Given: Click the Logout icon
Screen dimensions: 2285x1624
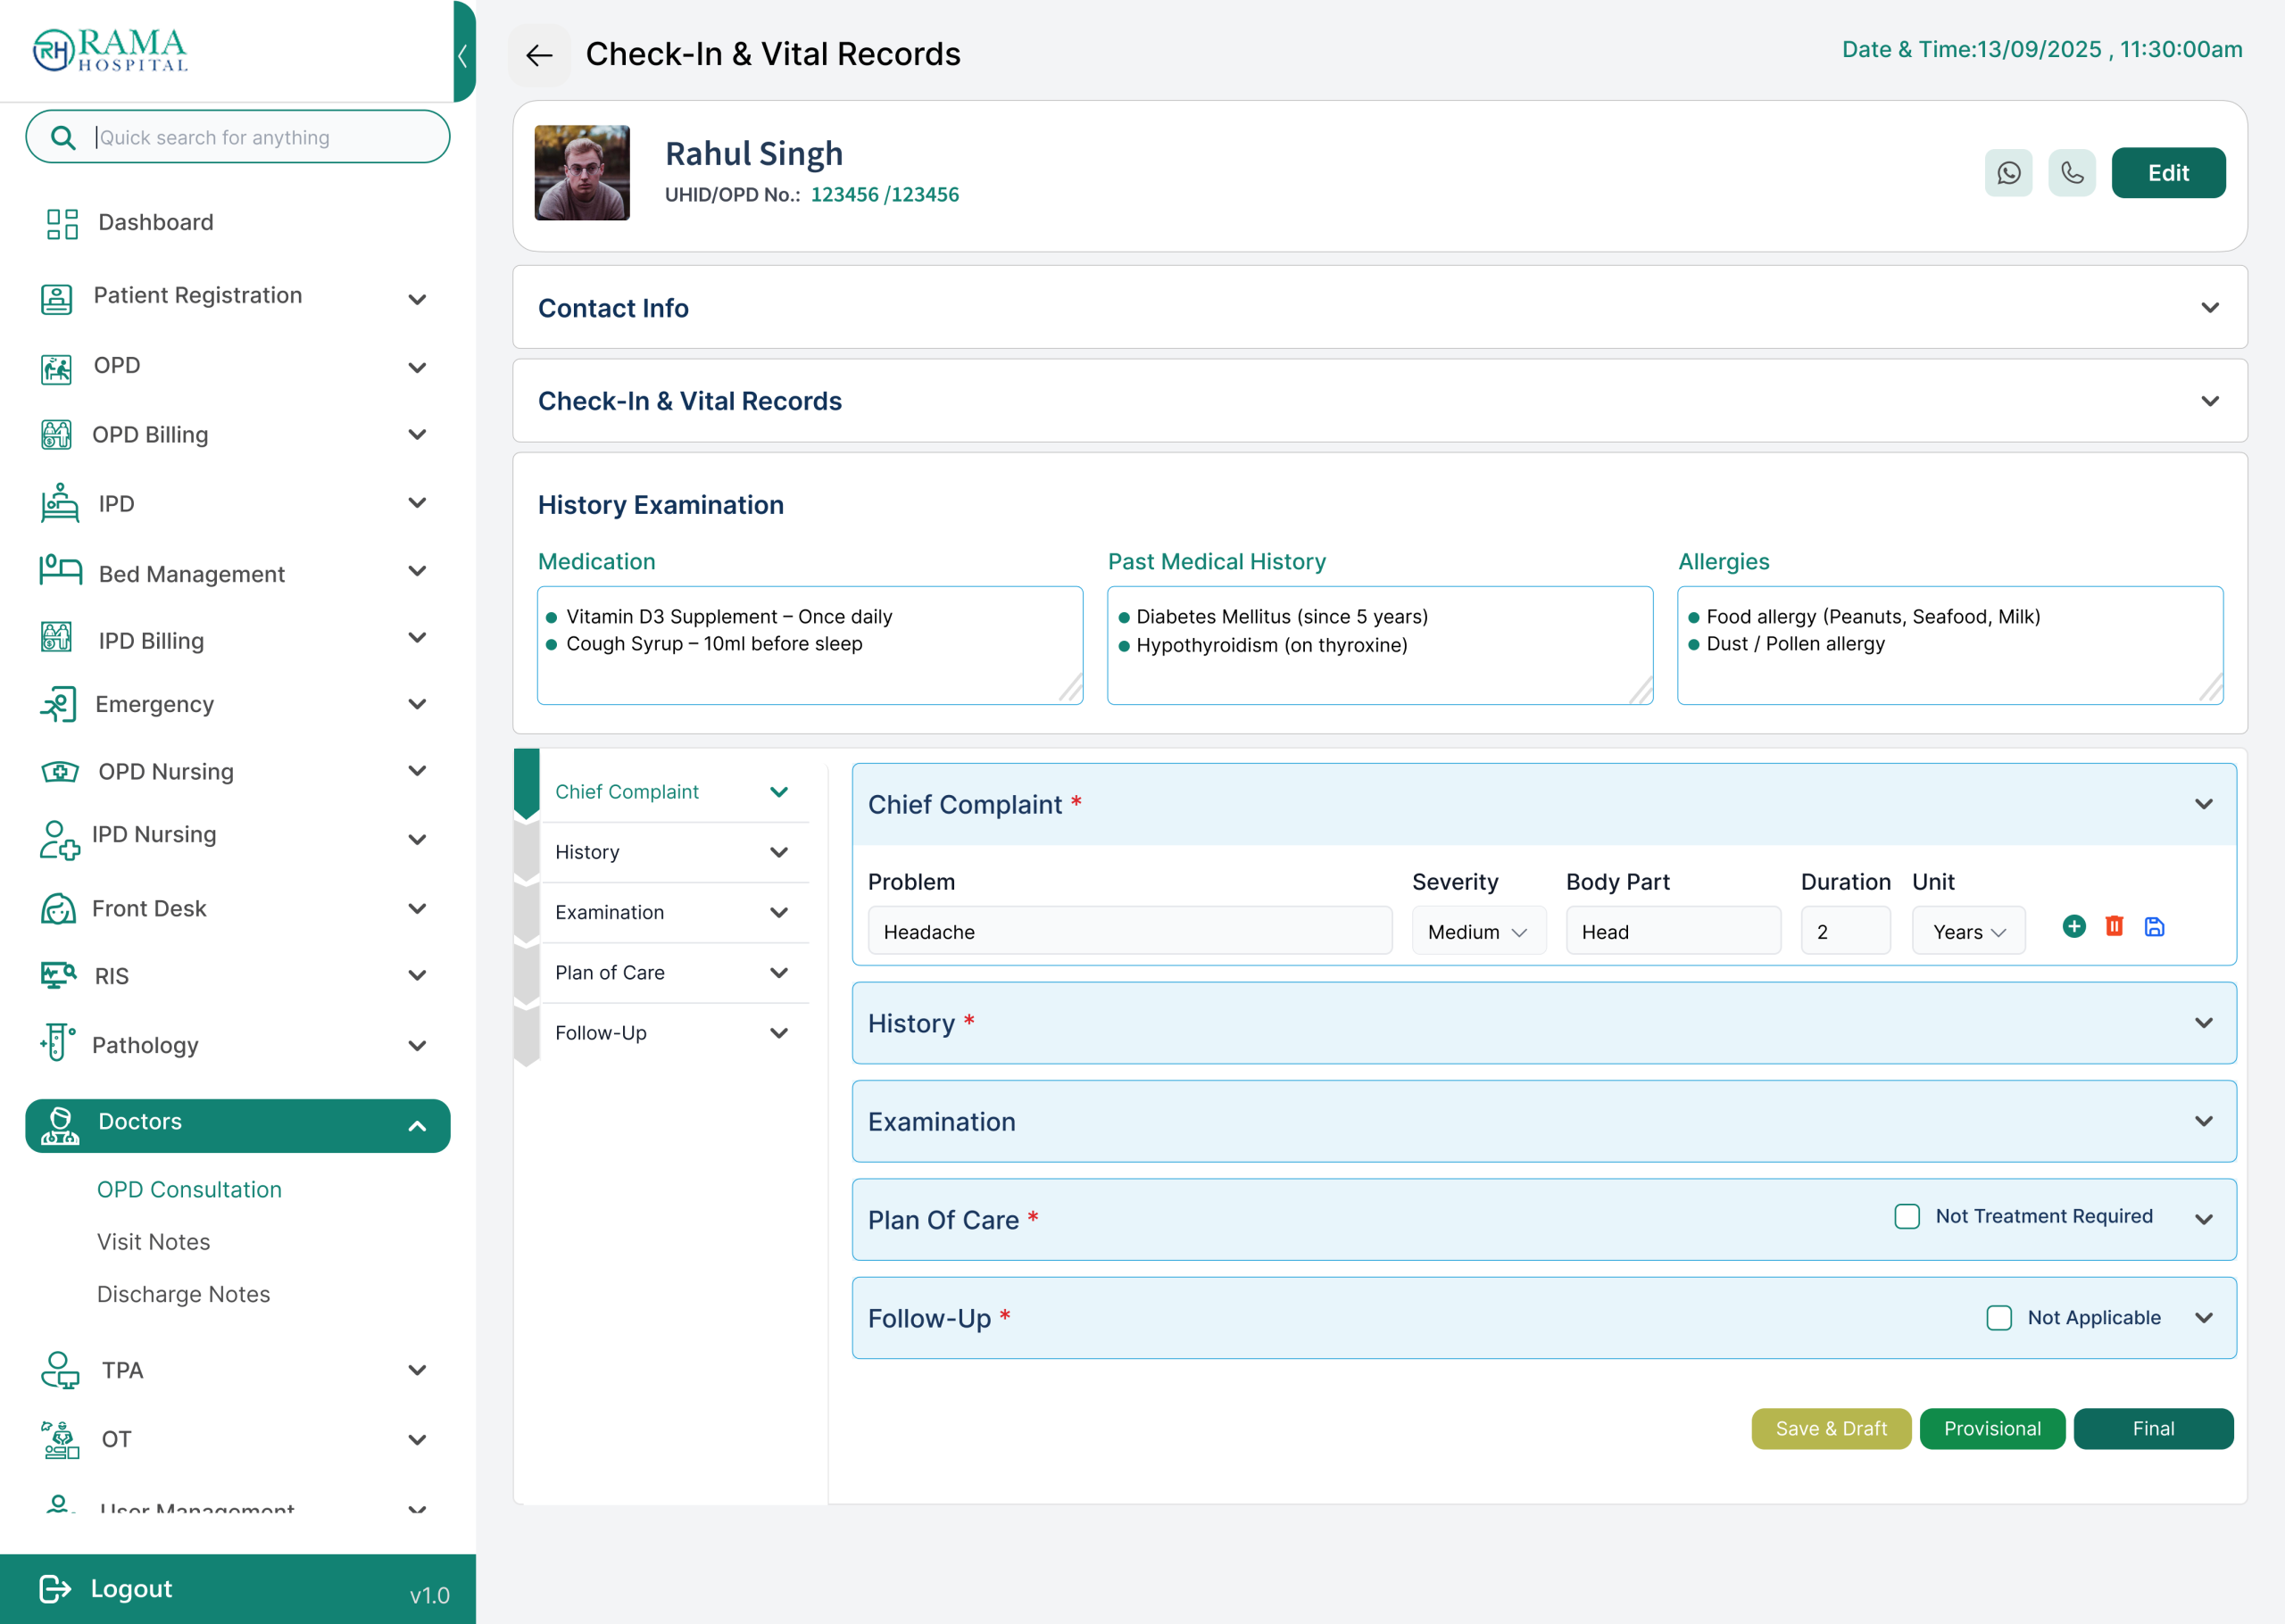Looking at the screenshot, I should pos(55,1588).
